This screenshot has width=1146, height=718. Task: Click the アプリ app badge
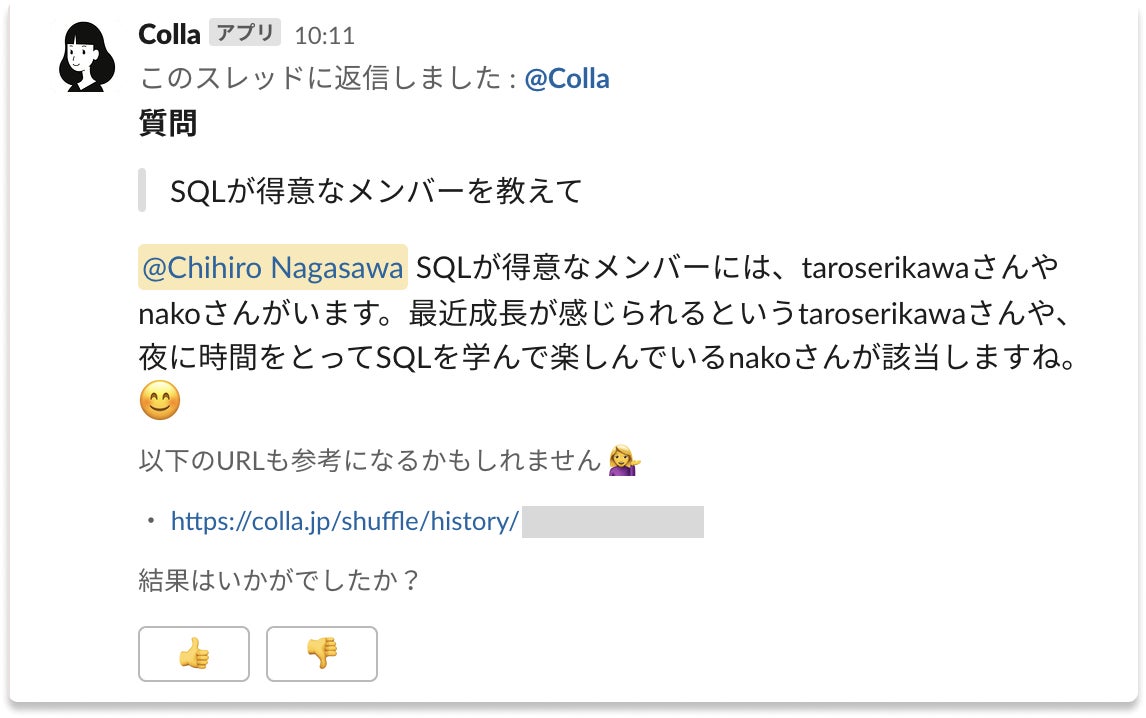(245, 33)
